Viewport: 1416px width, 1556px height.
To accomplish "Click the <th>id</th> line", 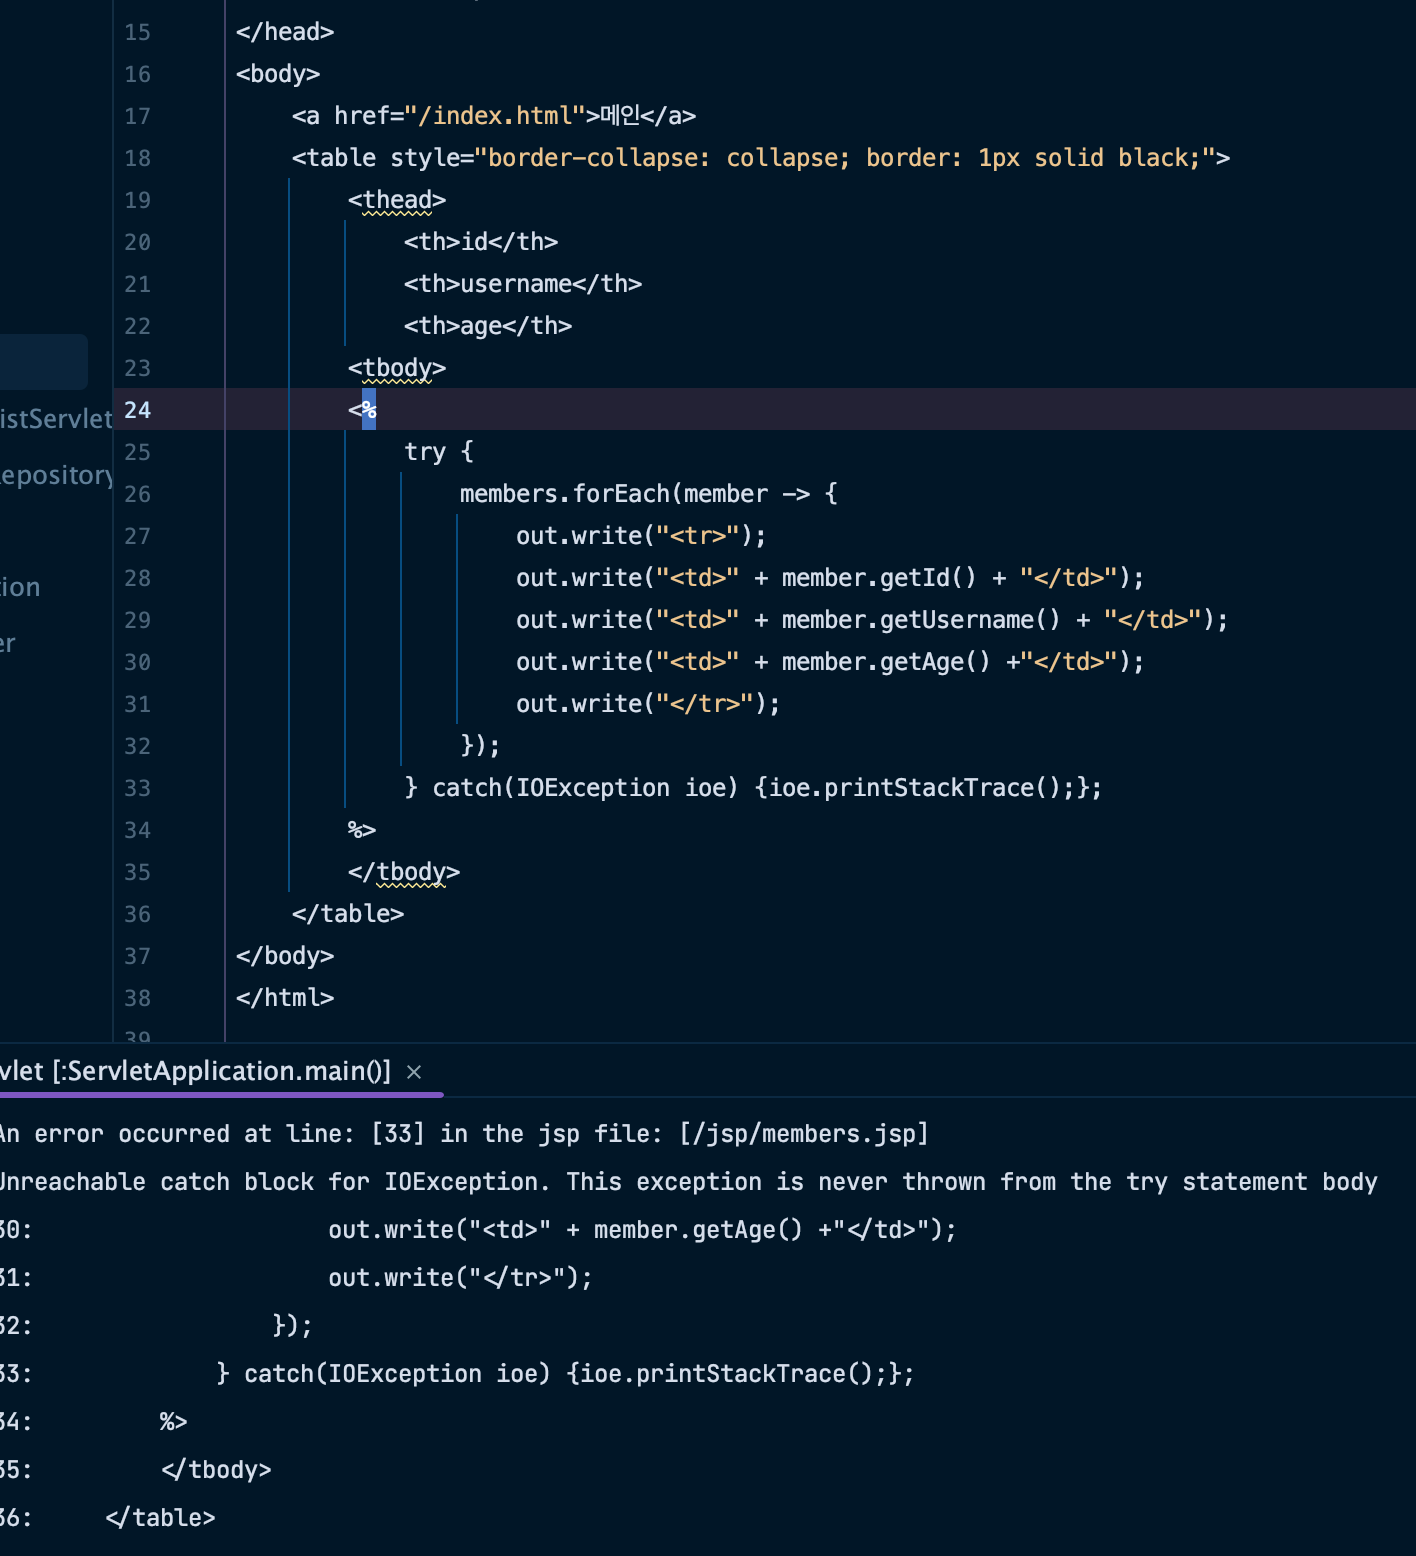I will [x=481, y=242].
